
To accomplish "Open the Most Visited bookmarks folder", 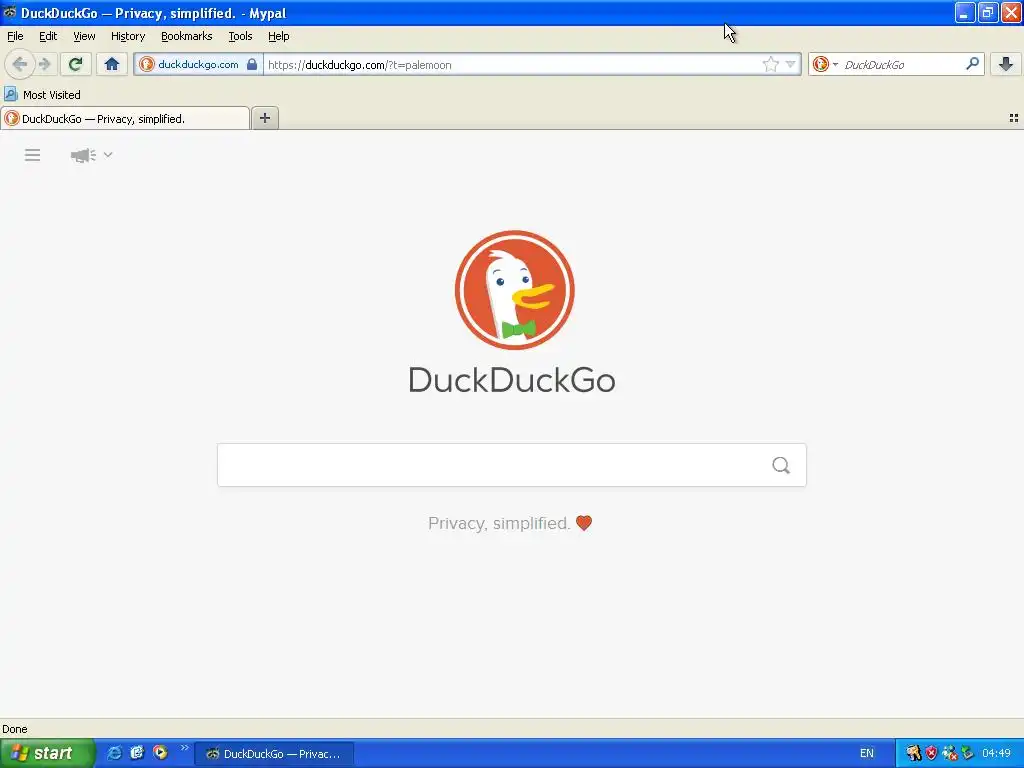I will [x=42, y=95].
